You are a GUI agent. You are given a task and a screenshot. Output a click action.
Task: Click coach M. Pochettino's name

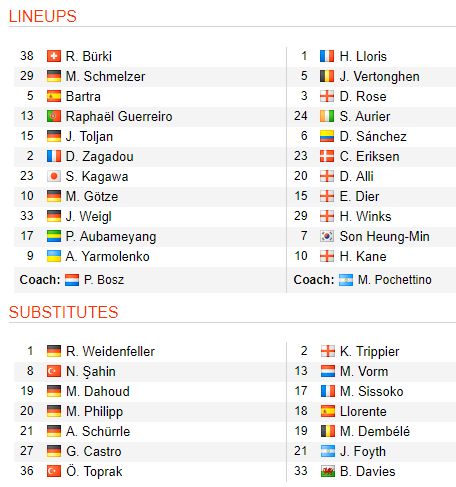point(394,280)
